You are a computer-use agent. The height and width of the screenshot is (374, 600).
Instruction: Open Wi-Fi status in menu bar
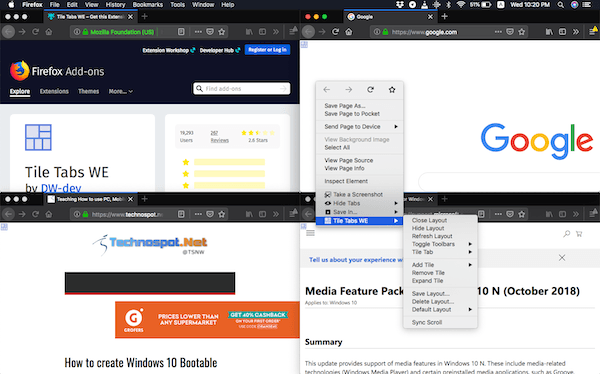pos(461,5)
